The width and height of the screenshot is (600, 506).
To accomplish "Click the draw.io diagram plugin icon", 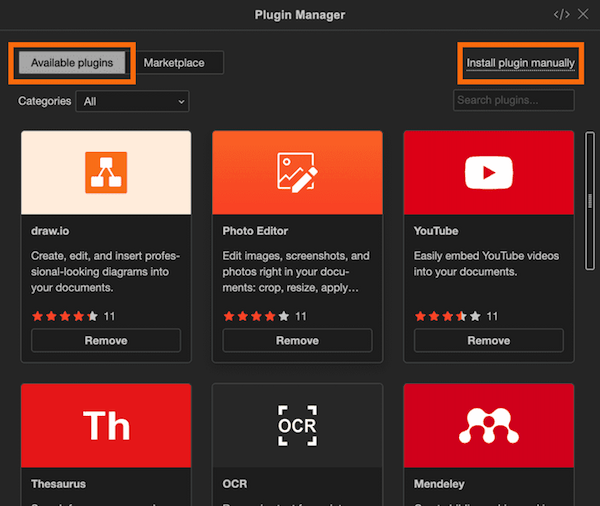I will click(106, 173).
